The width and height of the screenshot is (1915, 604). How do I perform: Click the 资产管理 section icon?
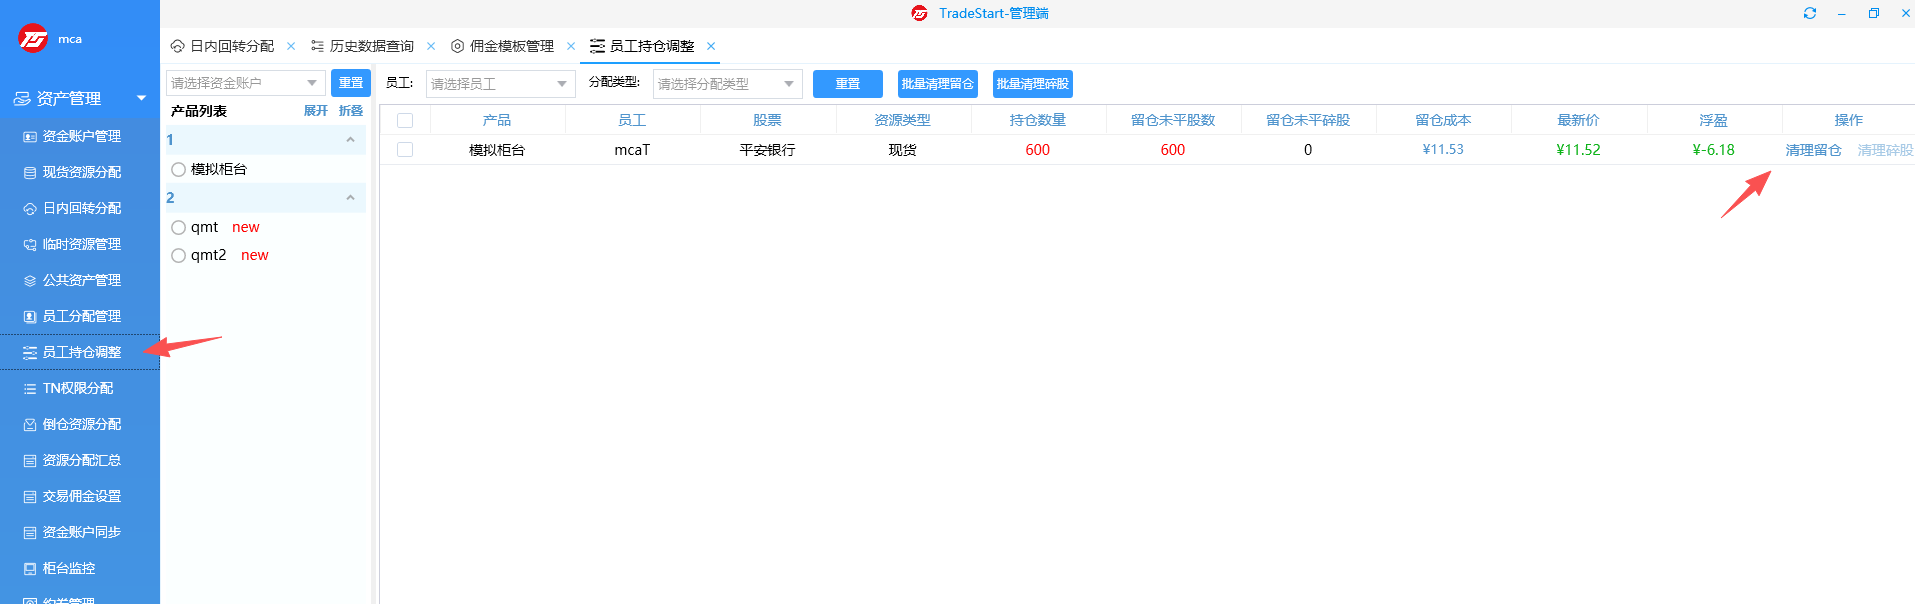(22, 99)
